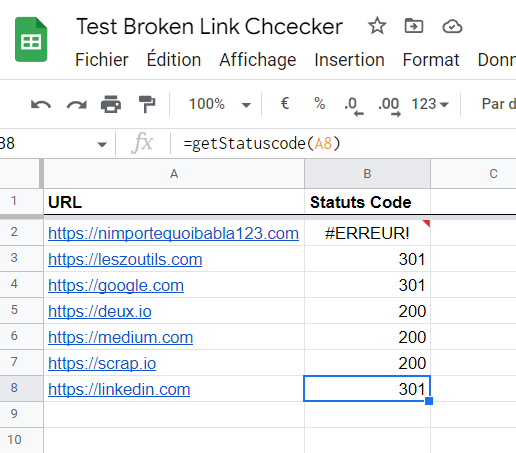Print the spreadsheet

[111, 104]
